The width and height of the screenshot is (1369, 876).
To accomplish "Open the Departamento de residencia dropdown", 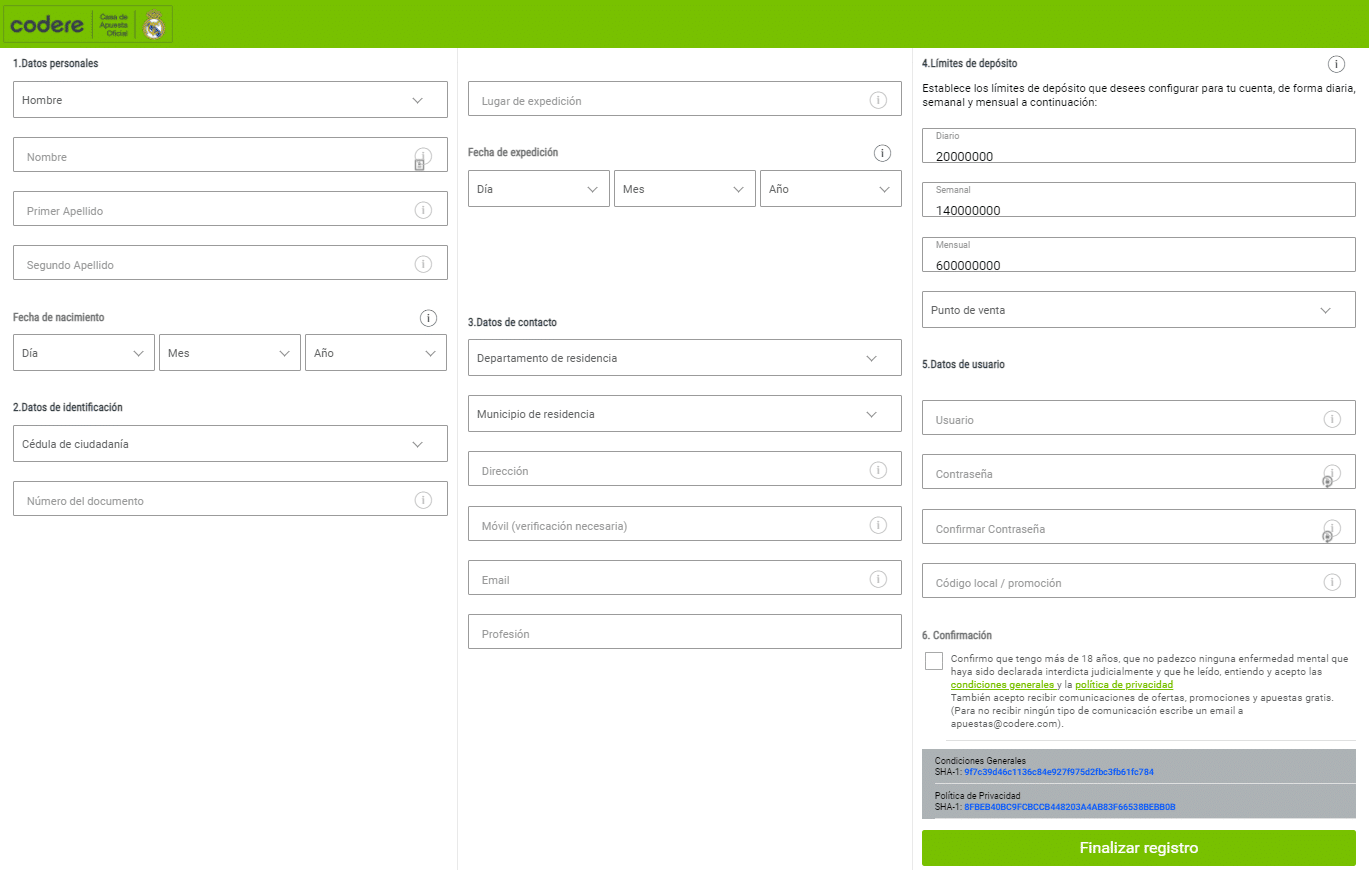I will [x=684, y=357].
